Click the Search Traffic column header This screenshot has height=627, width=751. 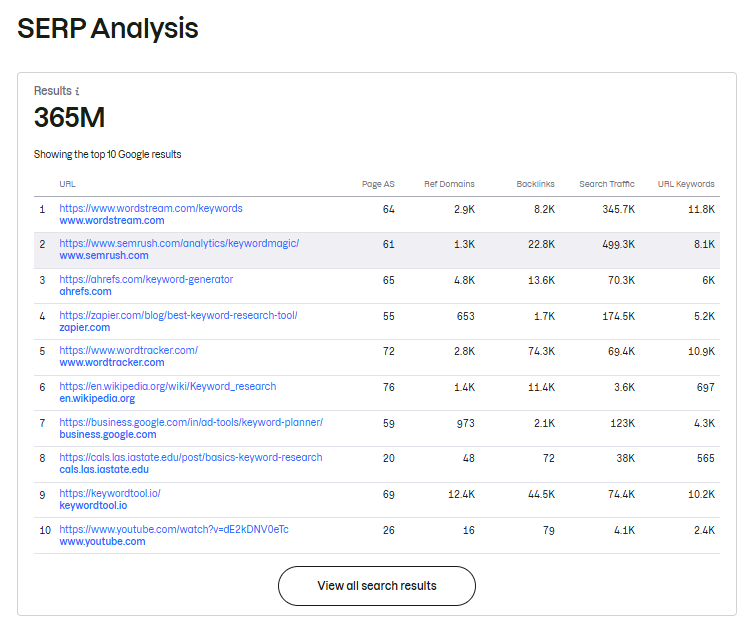click(607, 184)
